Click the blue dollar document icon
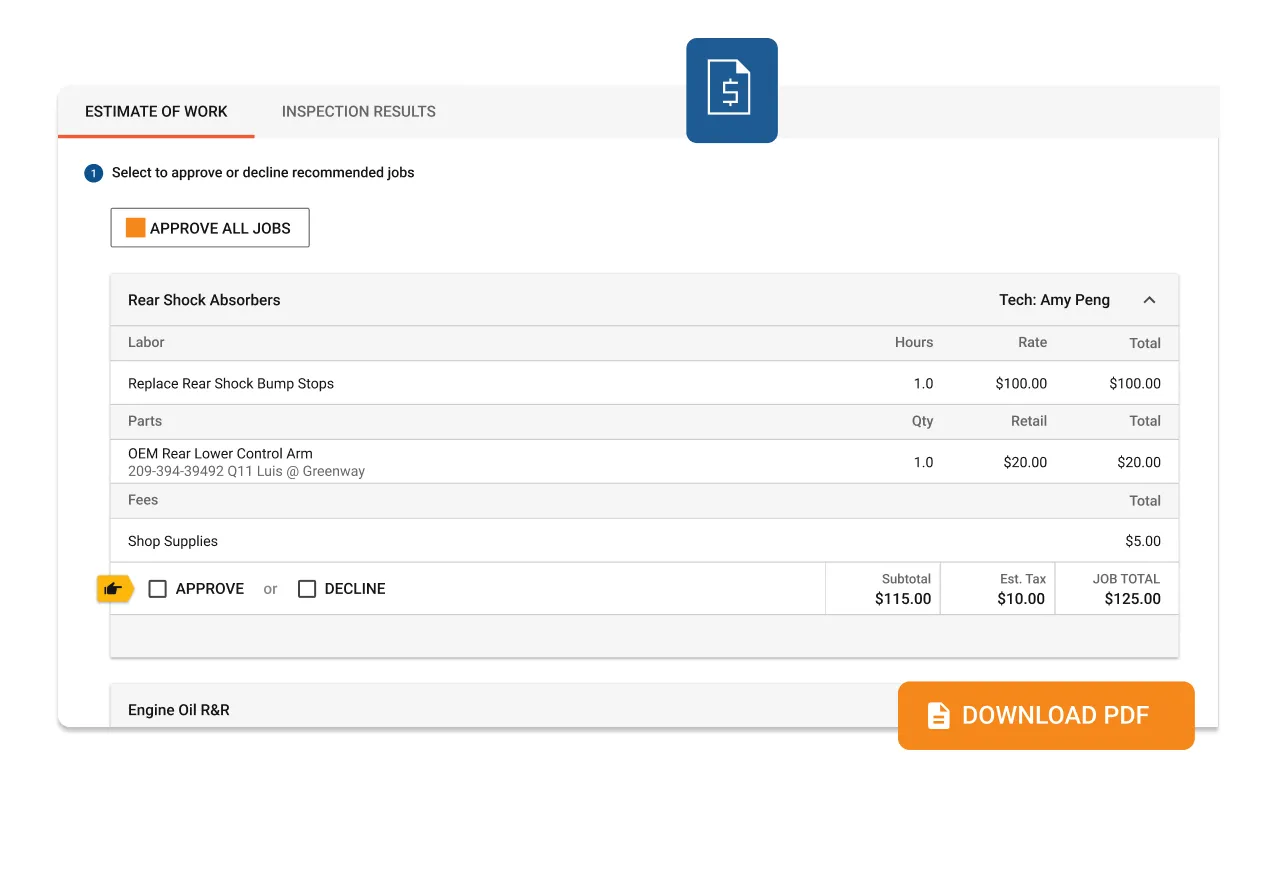The width and height of the screenshot is (1274, 876). coord(731,90)
